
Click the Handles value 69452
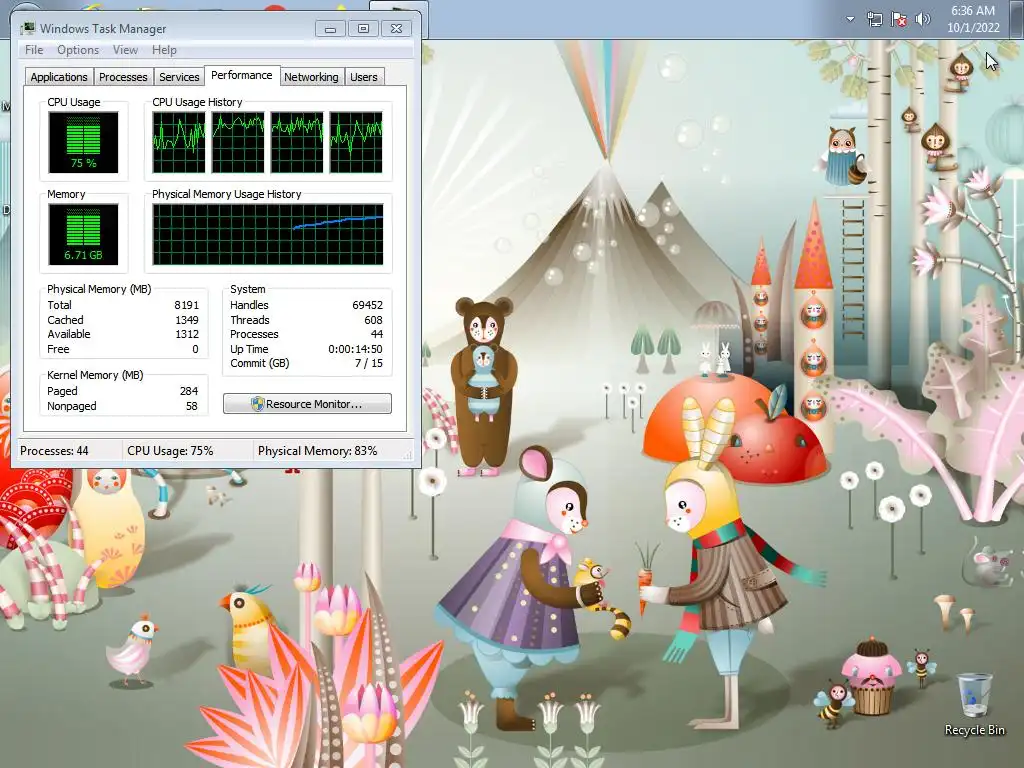367,305
